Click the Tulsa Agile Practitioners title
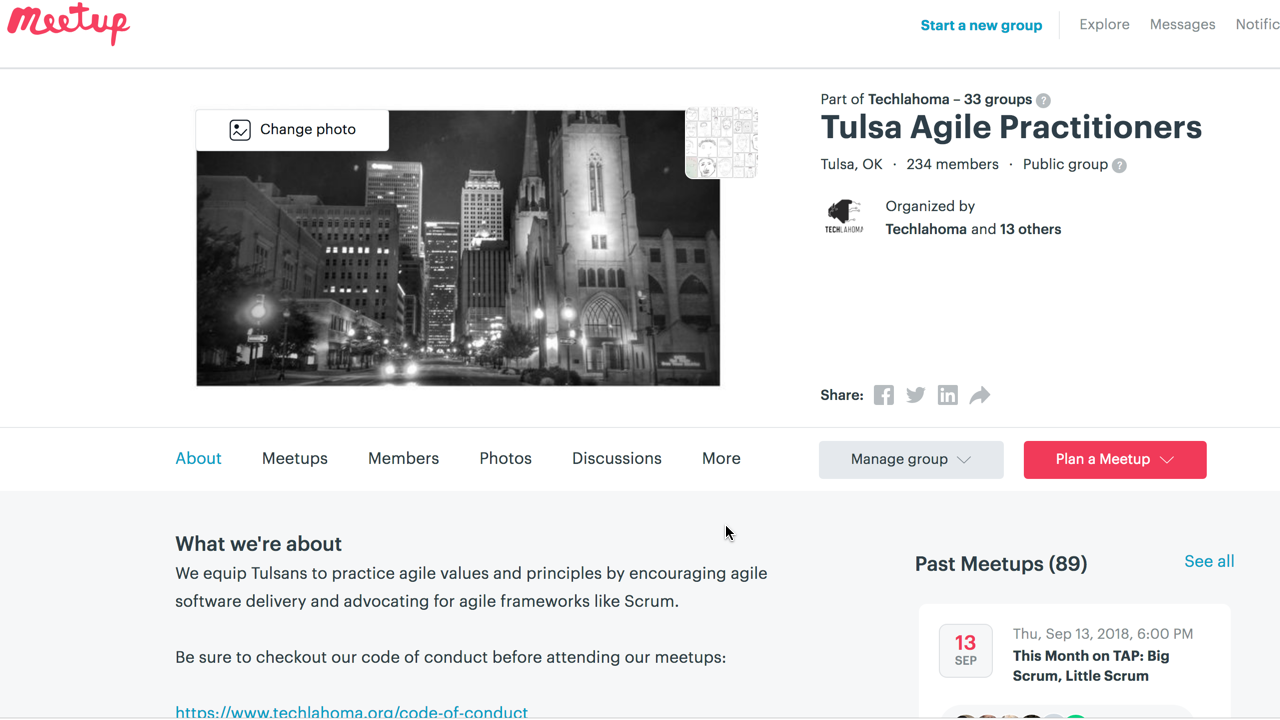1280x720 pixels. coord(1011,127)
